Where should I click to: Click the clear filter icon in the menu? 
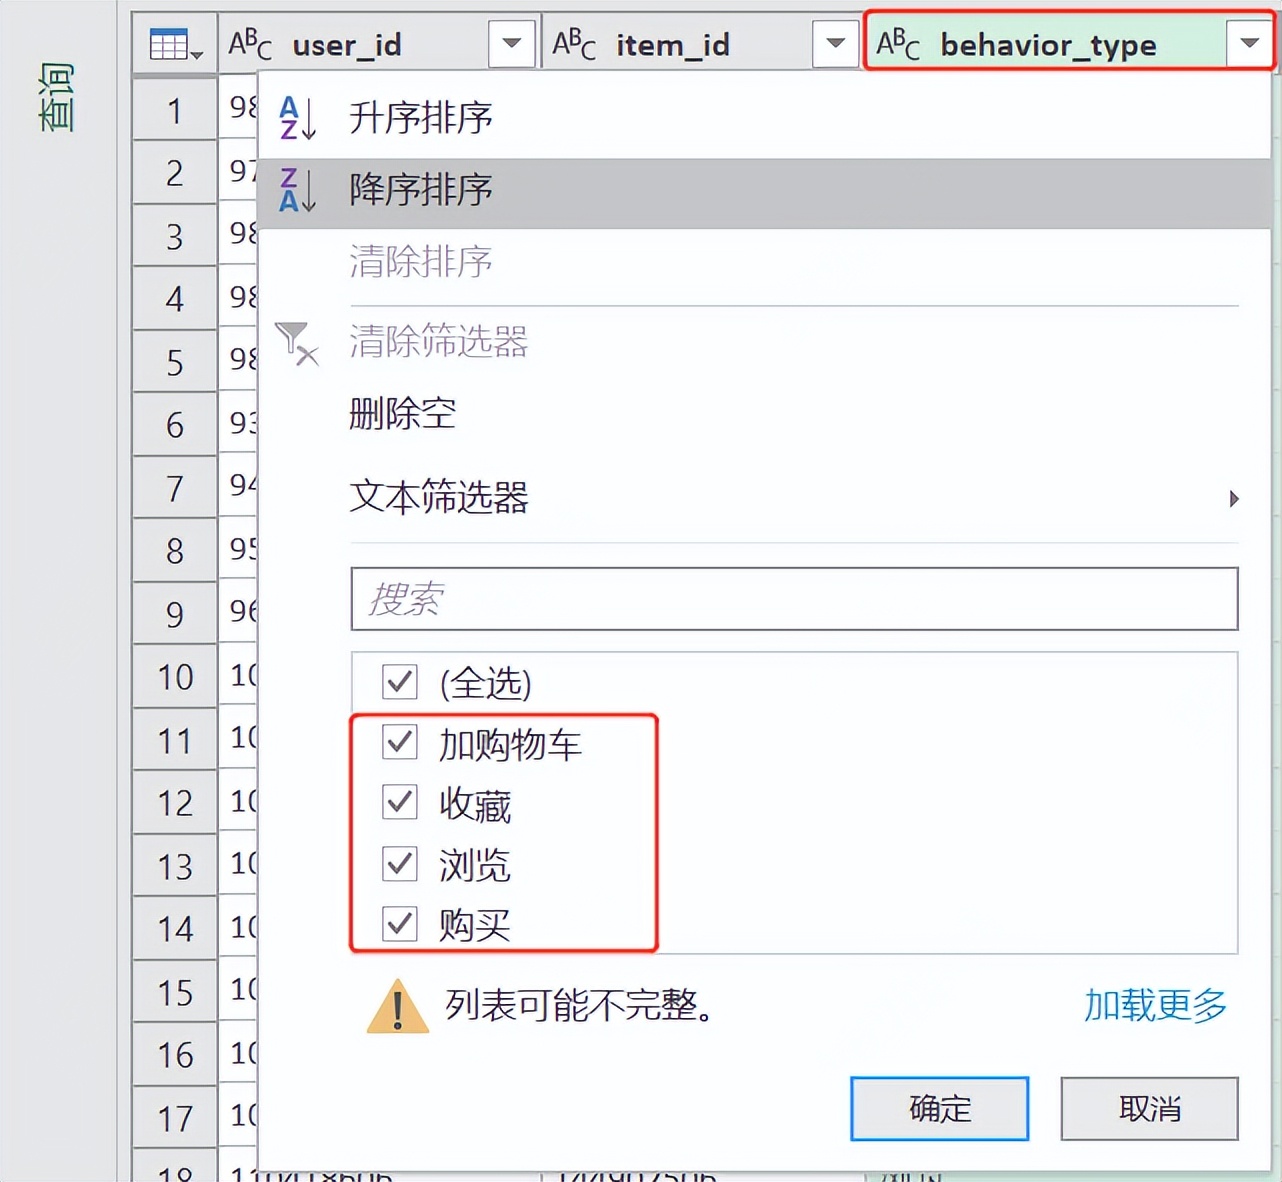click(x=296, y=343)
